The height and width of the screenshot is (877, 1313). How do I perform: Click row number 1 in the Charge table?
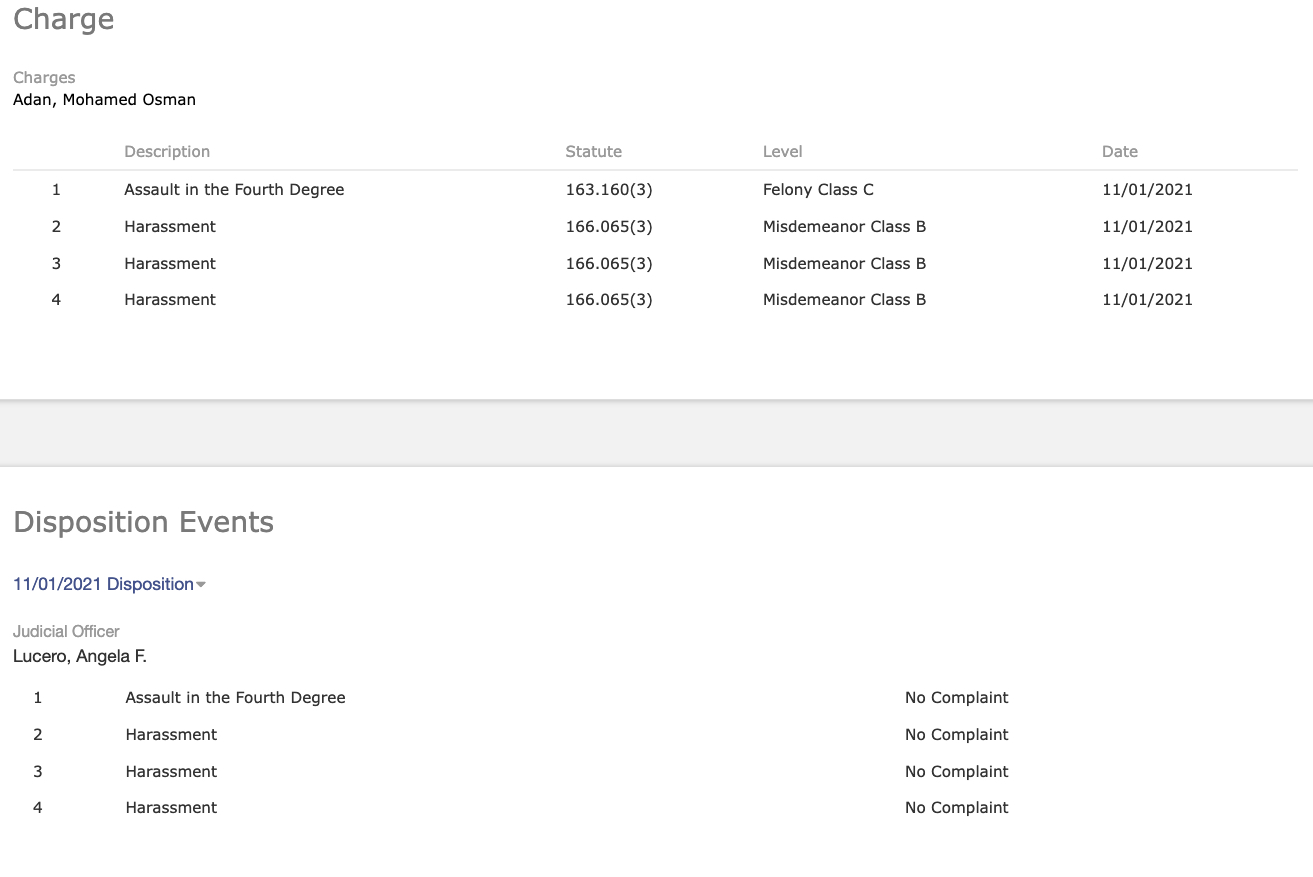(56, 190)
